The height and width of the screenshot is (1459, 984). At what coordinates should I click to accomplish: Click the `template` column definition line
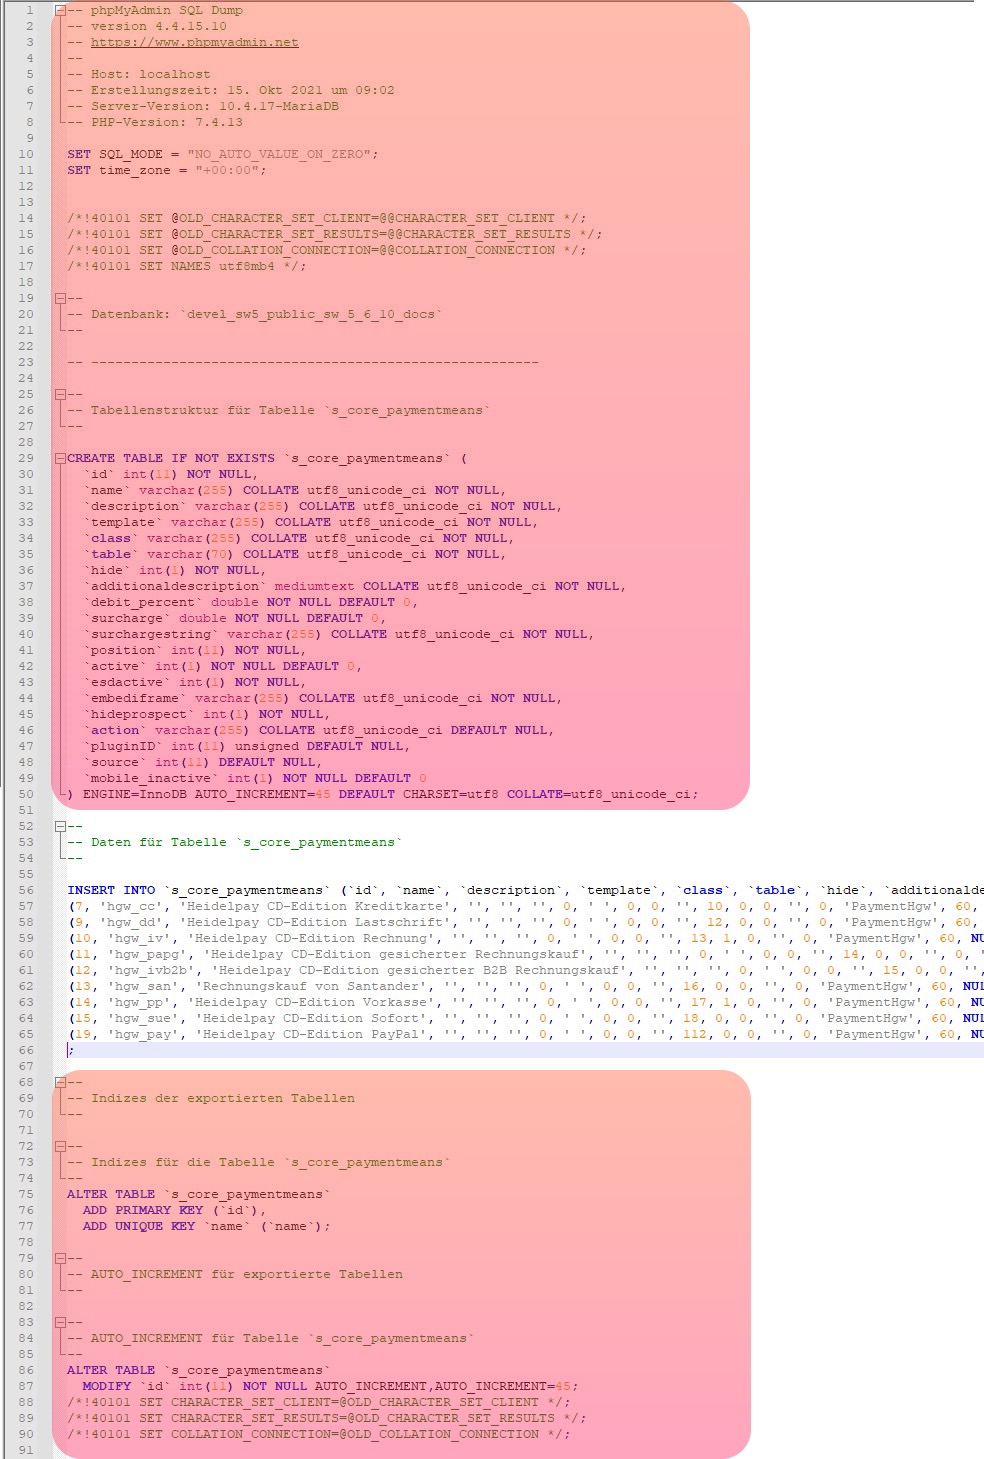point(311,522)
